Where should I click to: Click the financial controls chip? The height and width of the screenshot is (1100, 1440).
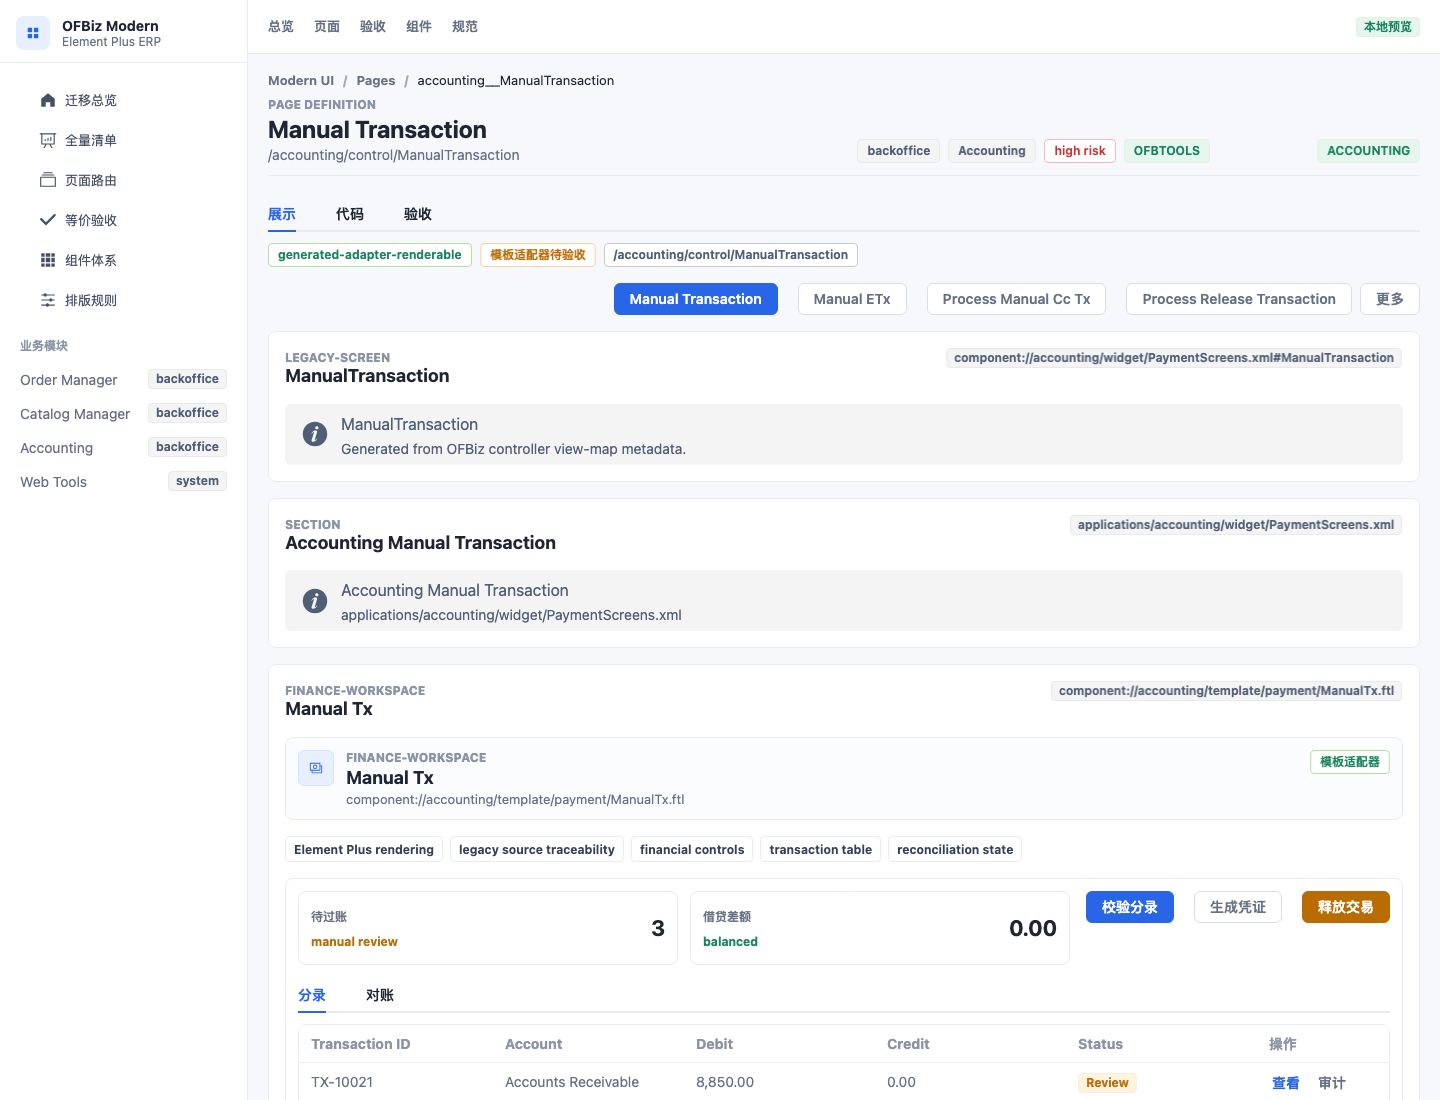coord(692,850)
